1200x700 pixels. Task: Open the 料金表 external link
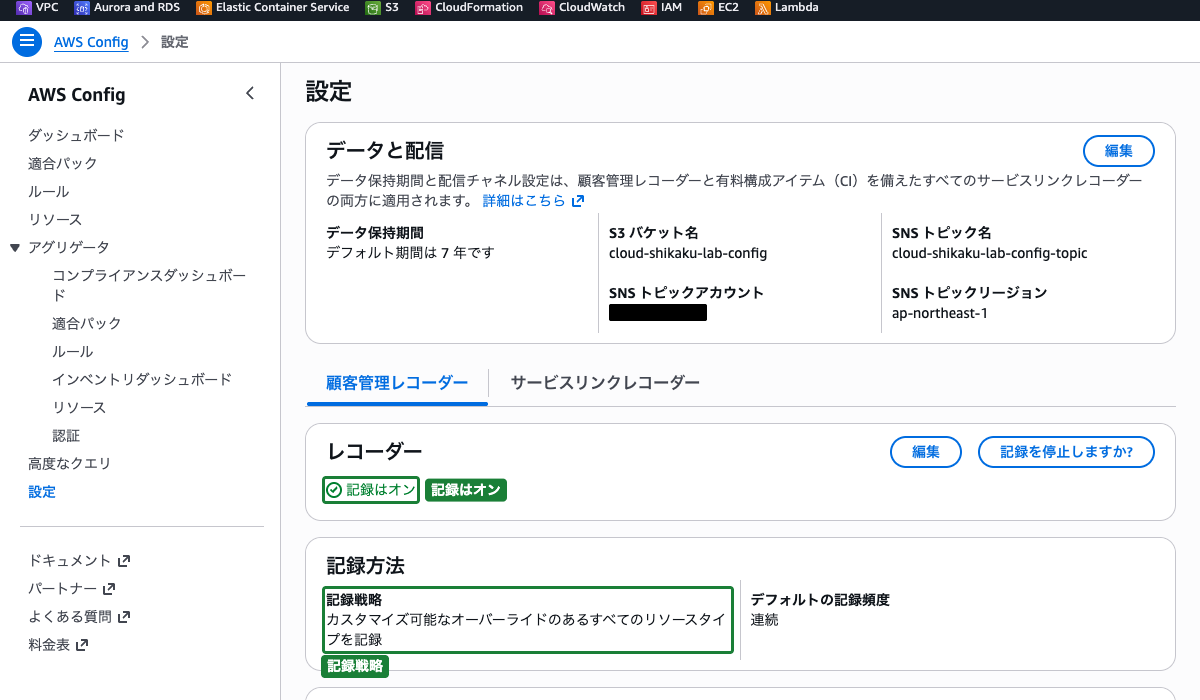tap(58, 645)
